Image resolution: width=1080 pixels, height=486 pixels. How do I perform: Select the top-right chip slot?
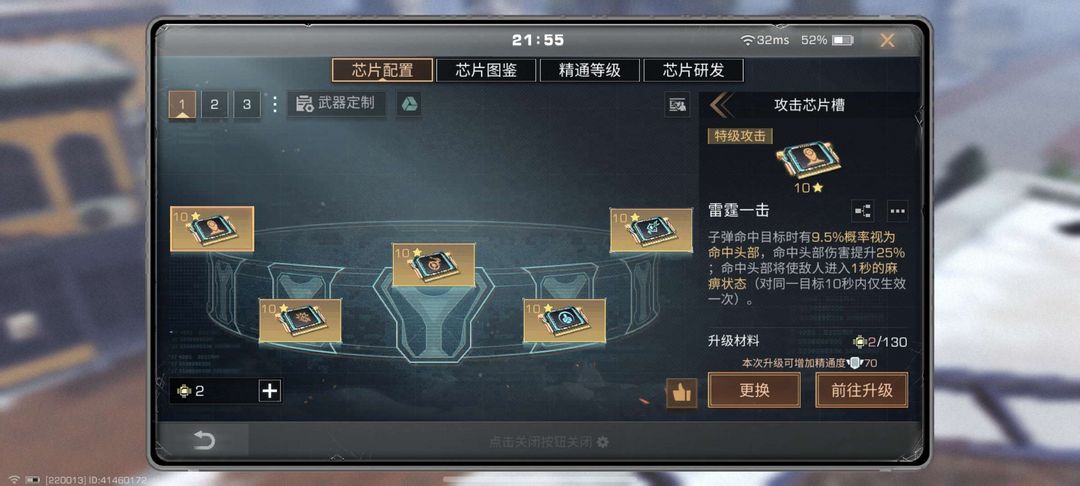click(651, 230)
